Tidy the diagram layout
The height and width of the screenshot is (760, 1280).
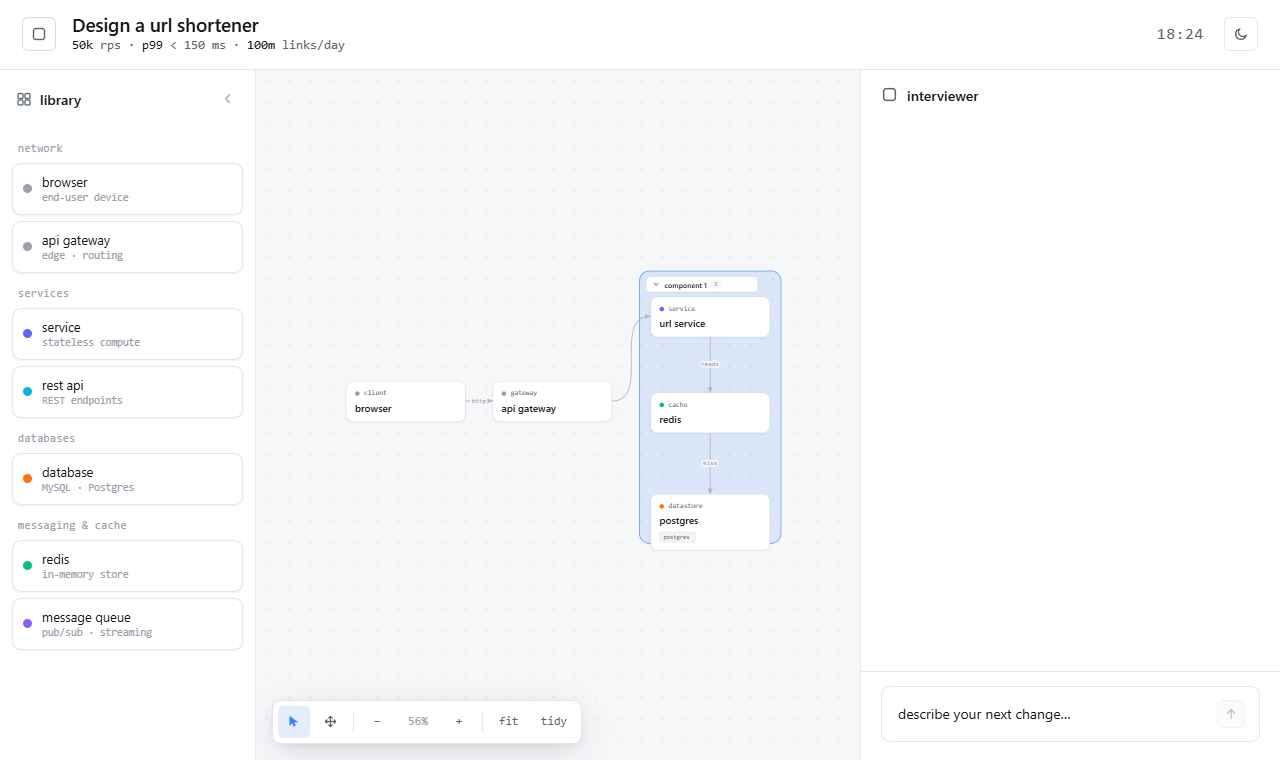tap(553, 721)
